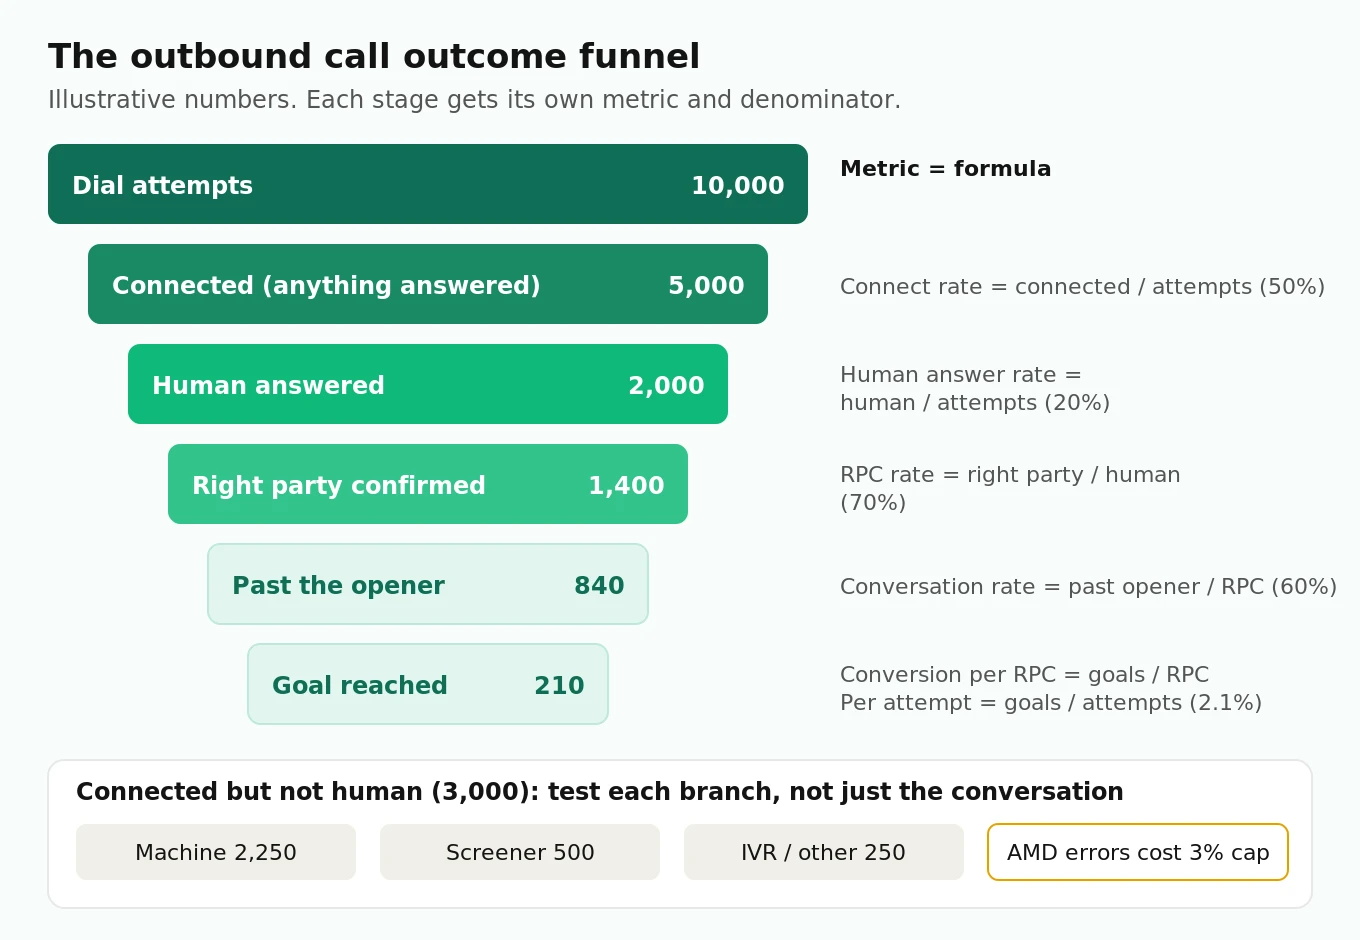Viewport: 1360px width, 940px height.
Task: Click the IVR / other 250 chip
Action: pyautogui.click(x=824, y=852)
